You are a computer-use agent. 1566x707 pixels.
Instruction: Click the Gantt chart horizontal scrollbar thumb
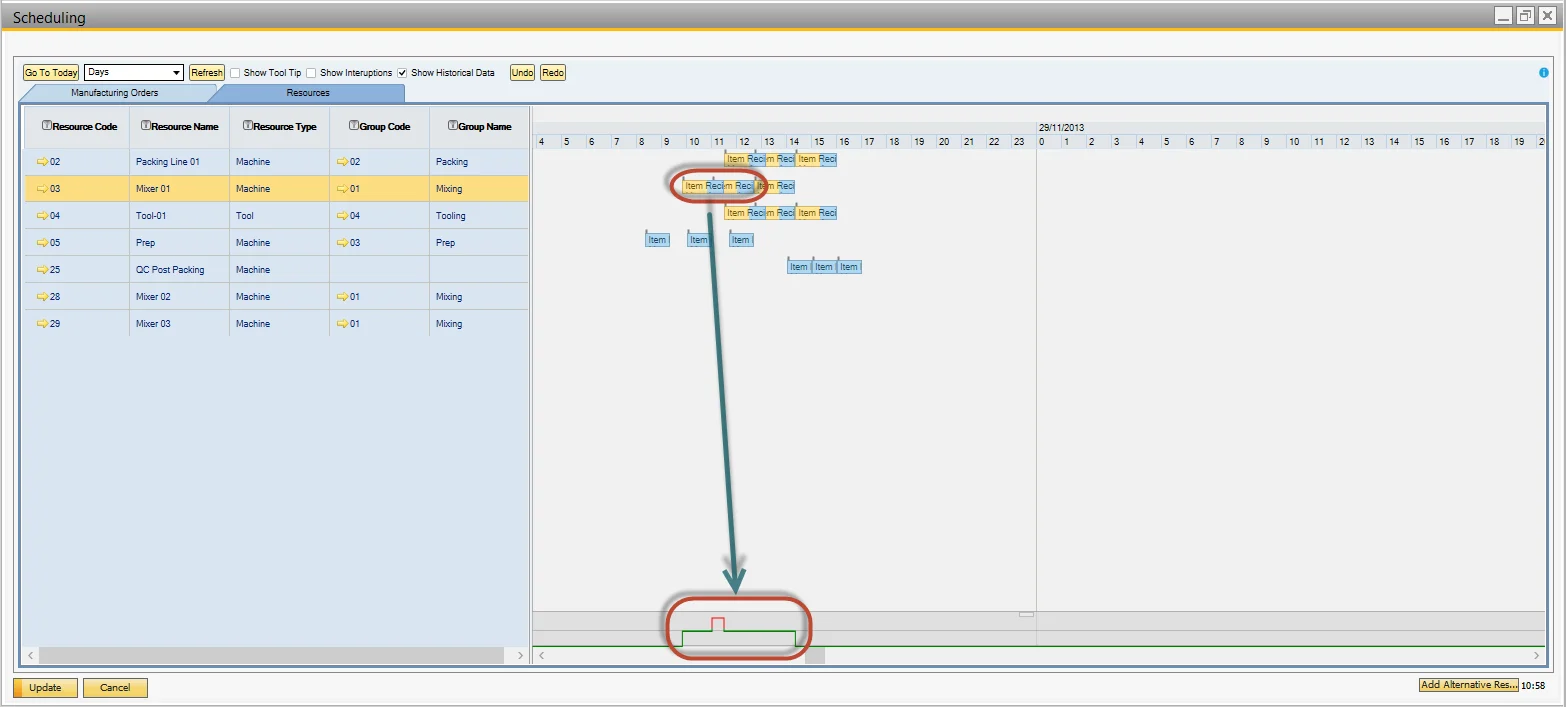click(815, 656)
